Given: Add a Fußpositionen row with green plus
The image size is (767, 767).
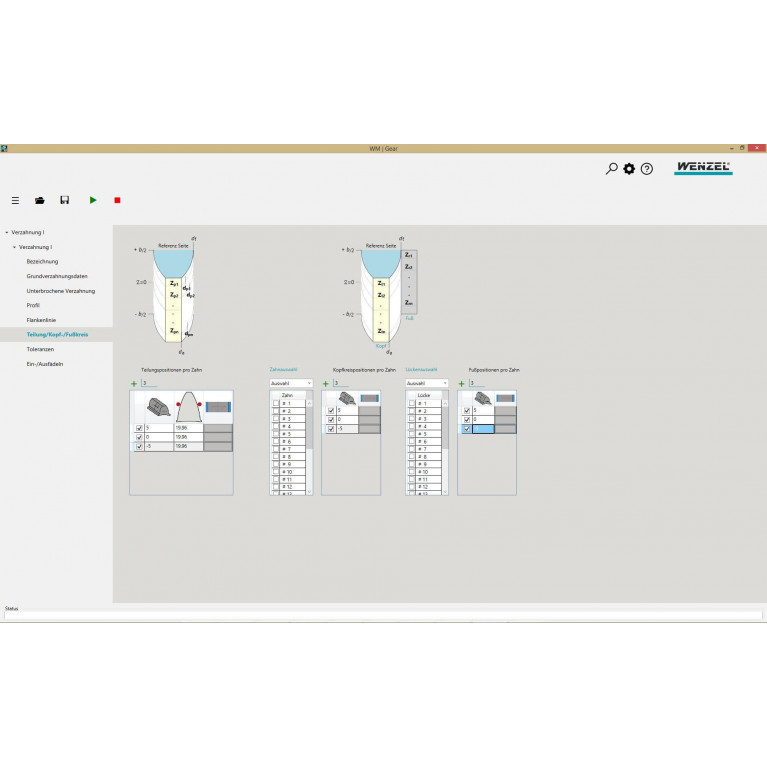Looking at the screenshot, I should [x=461, y=384].
